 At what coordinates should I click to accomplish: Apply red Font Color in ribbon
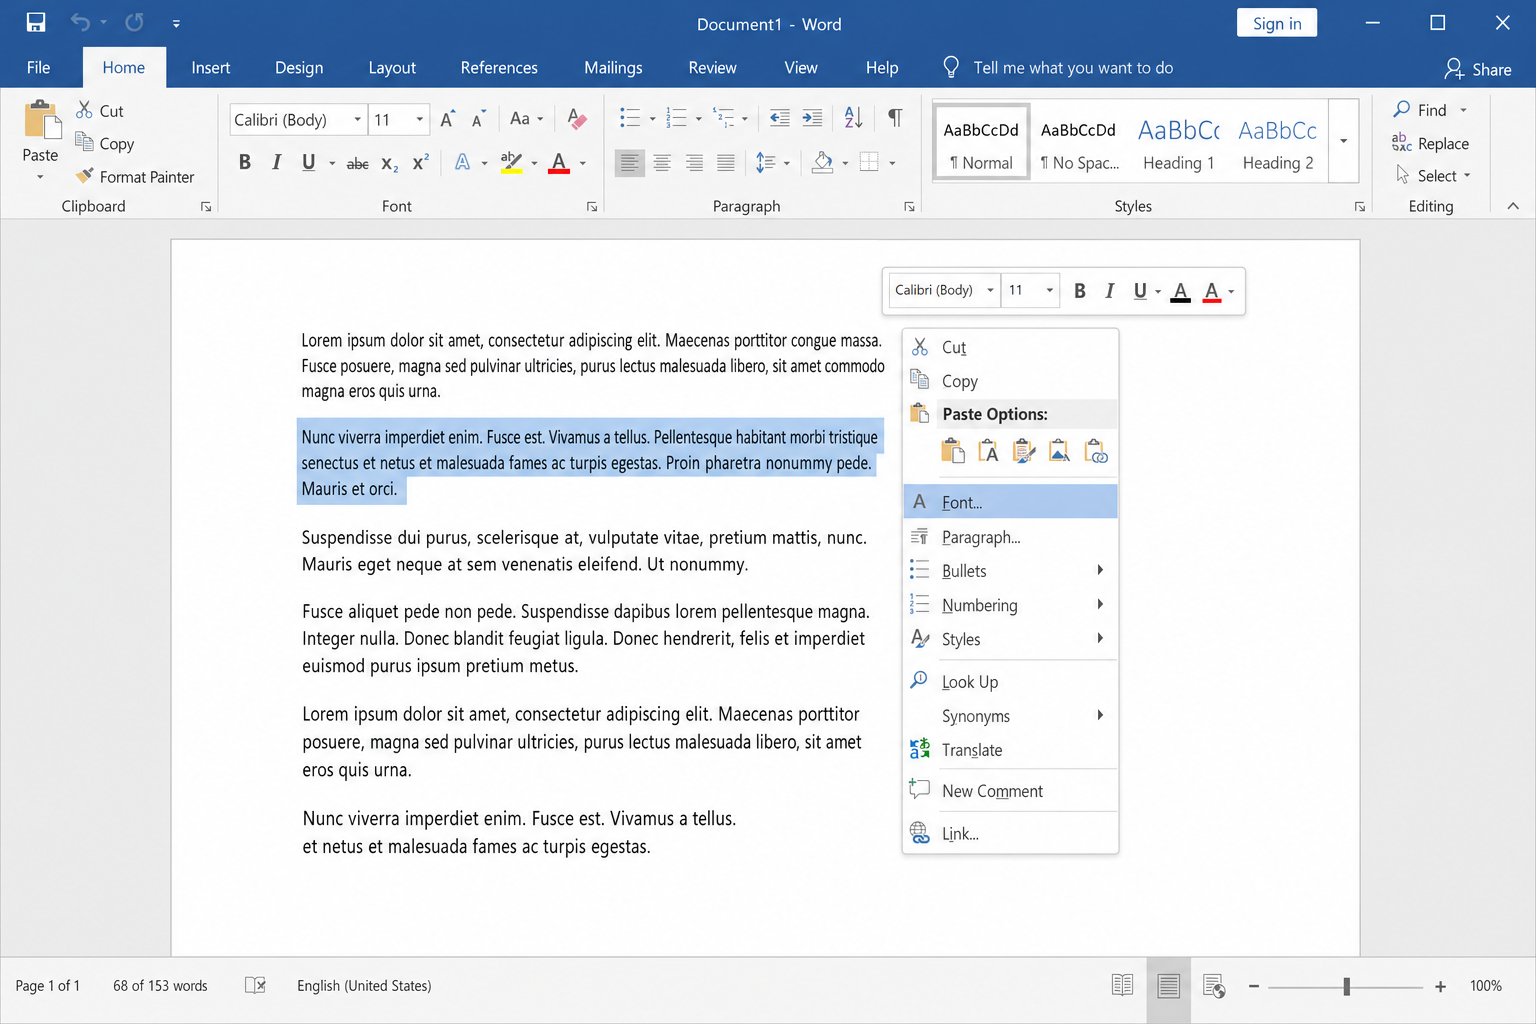click(559, 162)
